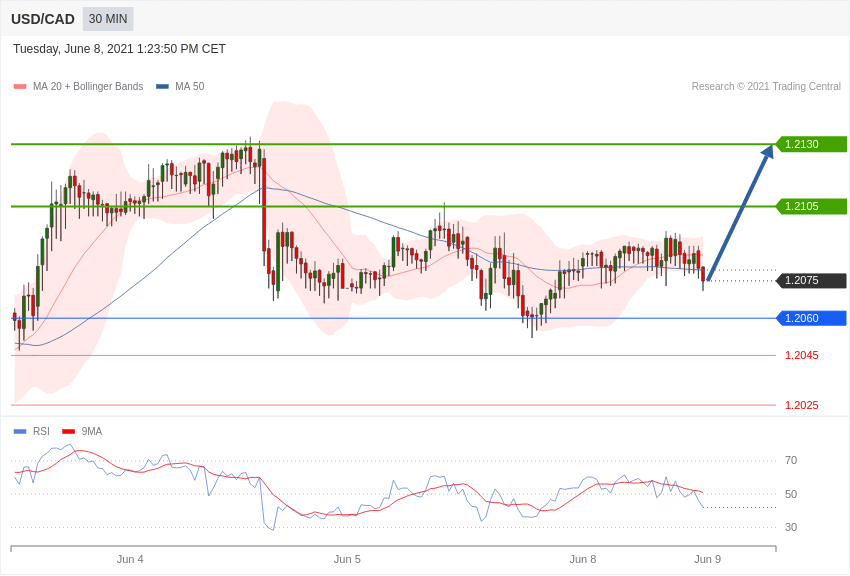The image size is (850, 576).
Task: Click the RSI 70 level label
Action: (791, 461)
